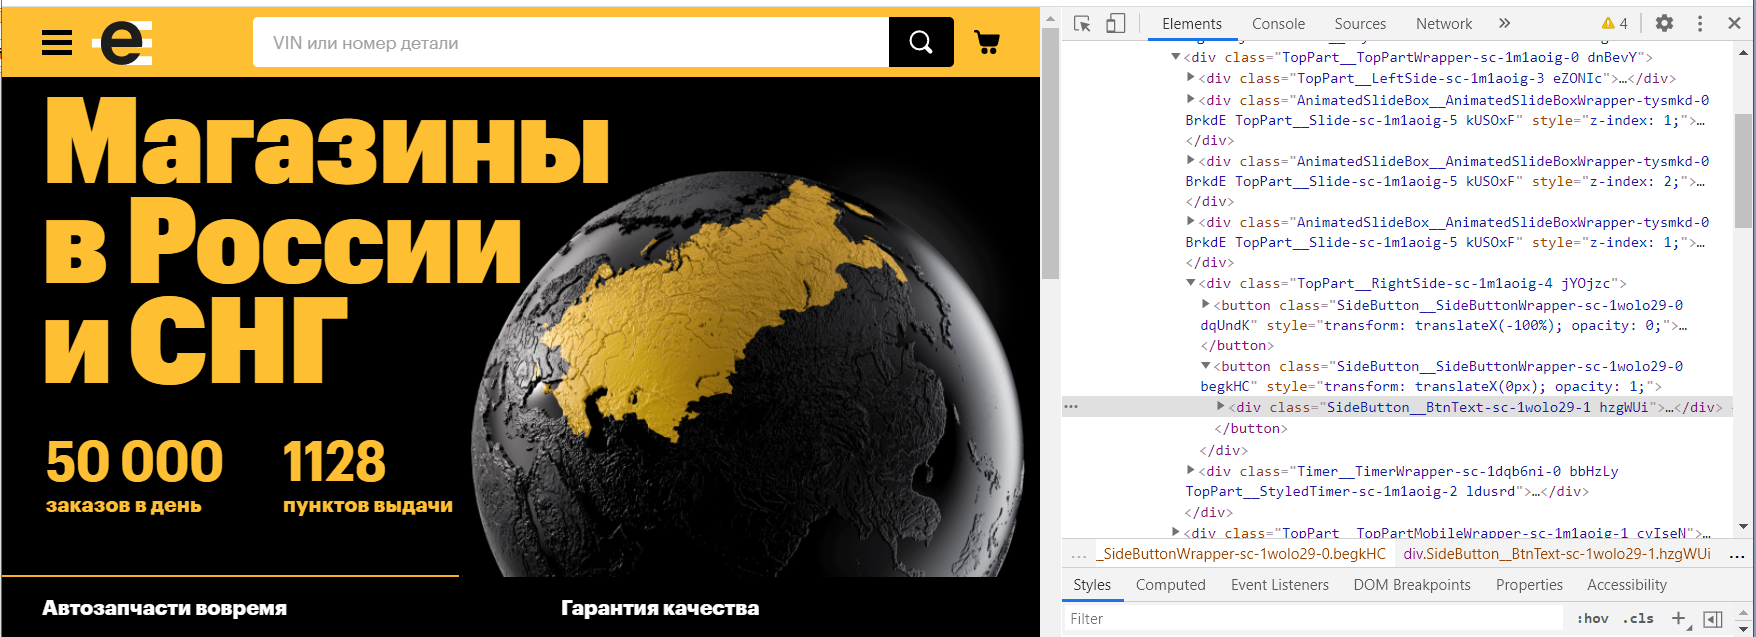This screenshot has height=637, width=1756.
Task: Click the 'заказов в день' caption
Action: 124,506
